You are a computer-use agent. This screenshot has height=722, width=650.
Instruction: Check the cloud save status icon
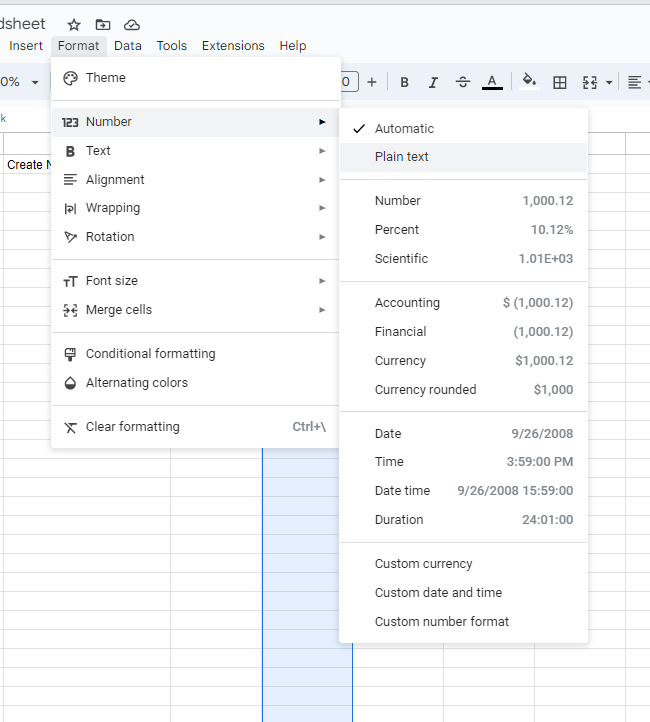tap(132, 25)
